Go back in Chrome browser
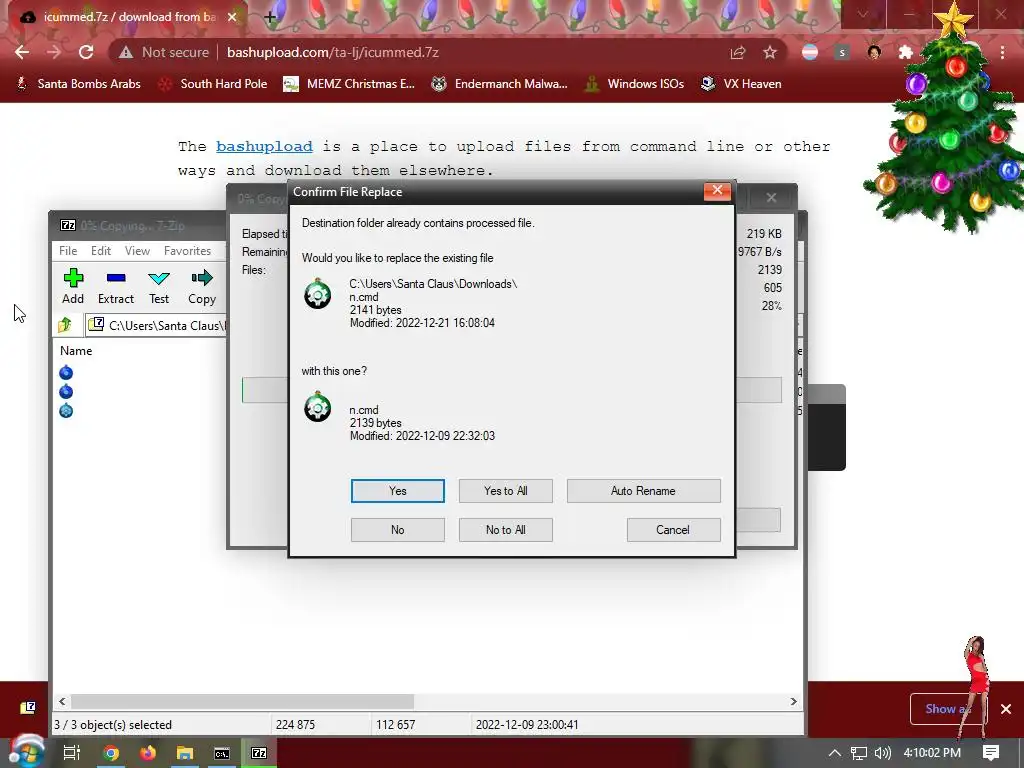The height and width of the screenshot is (768, 1024). point(22,52)
